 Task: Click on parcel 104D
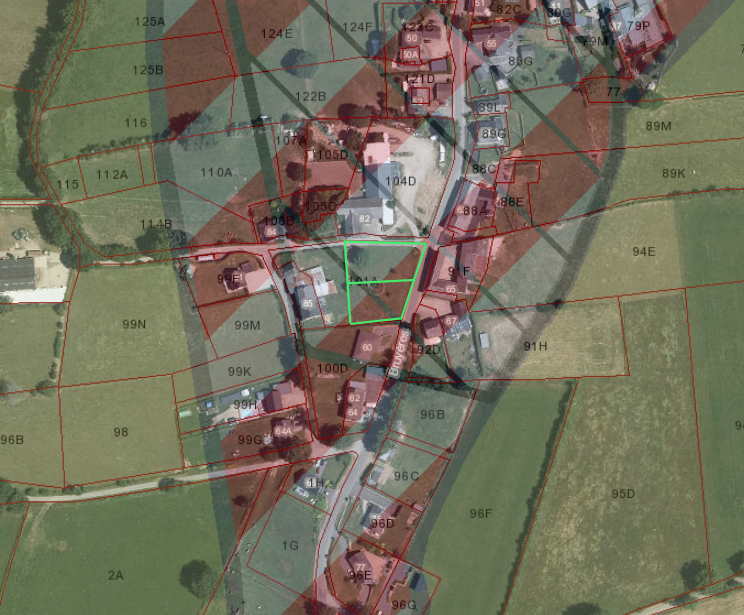click(401, 181)
